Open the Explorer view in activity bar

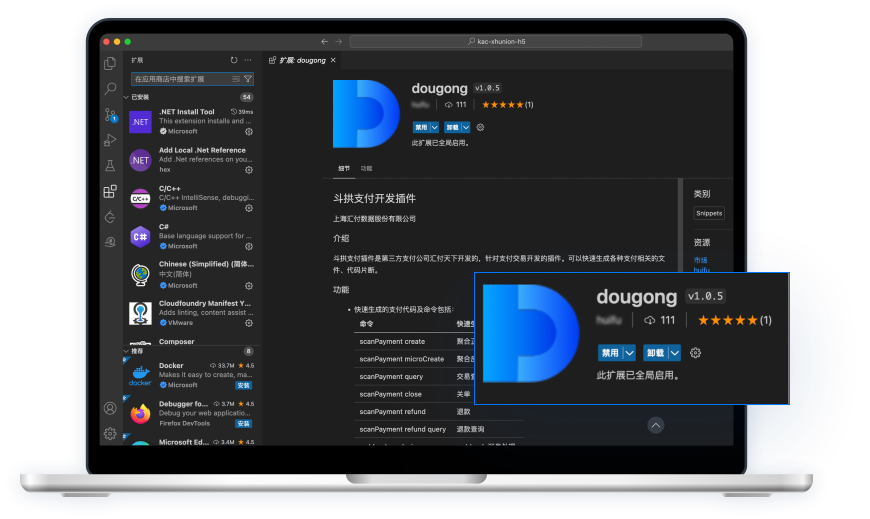[x=110, y=63]
